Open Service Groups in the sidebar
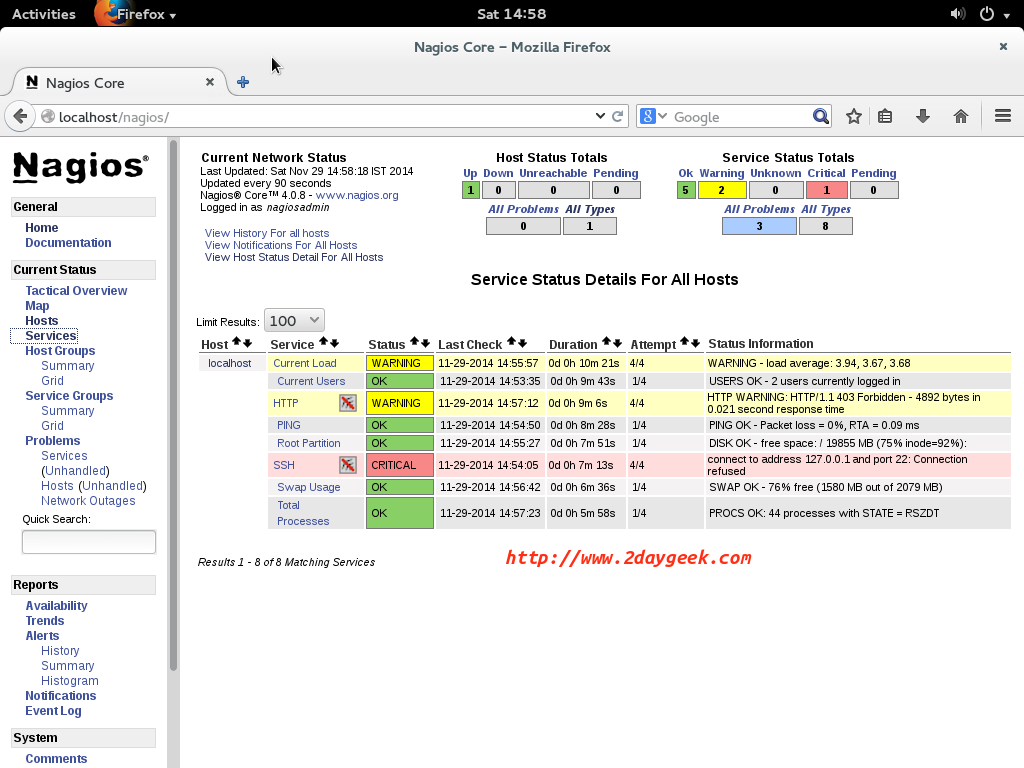The width and height of the screenshot is (1024, 768). point(69,396)
